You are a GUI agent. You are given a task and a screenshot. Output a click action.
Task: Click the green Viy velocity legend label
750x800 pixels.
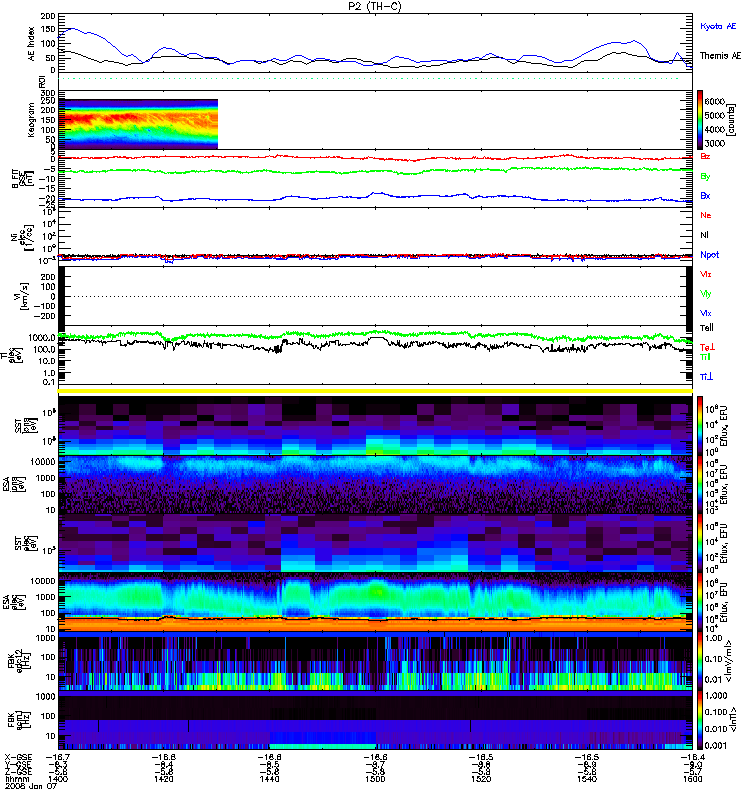tap(706, 294)
